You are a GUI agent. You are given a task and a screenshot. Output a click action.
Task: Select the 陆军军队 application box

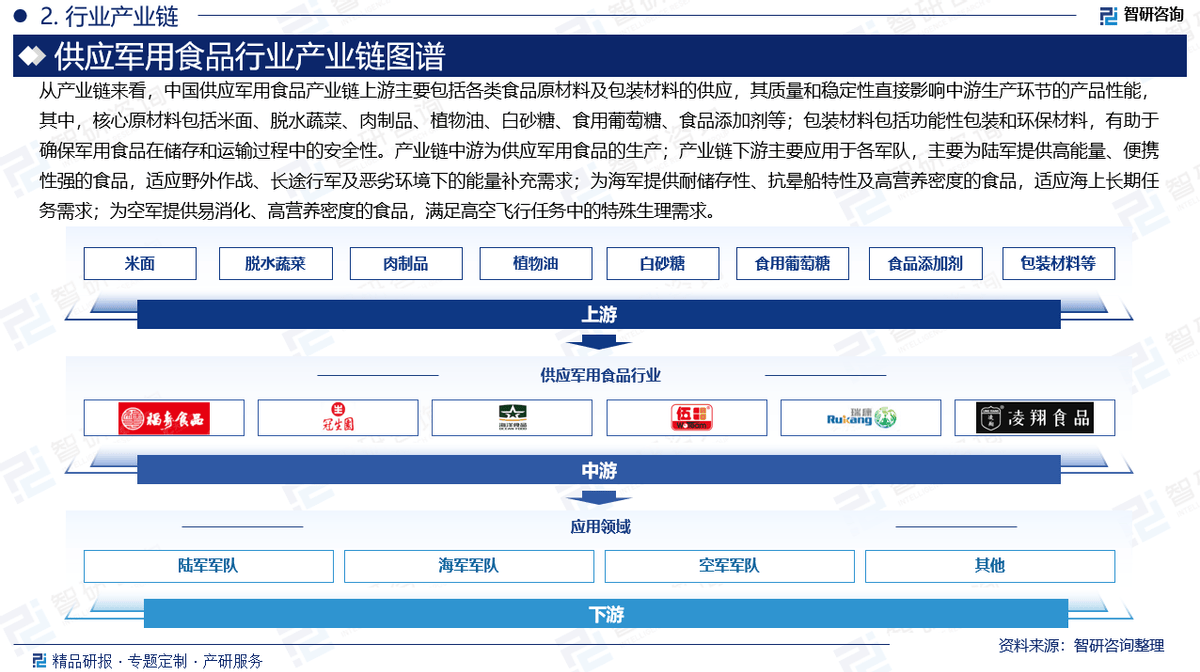coord(208,566)
